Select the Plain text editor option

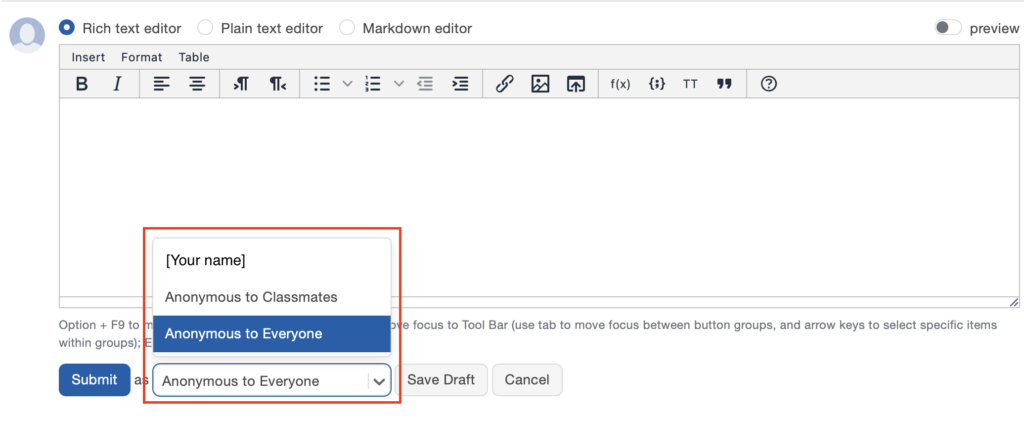pyautogui.click(x=206, y=28)
